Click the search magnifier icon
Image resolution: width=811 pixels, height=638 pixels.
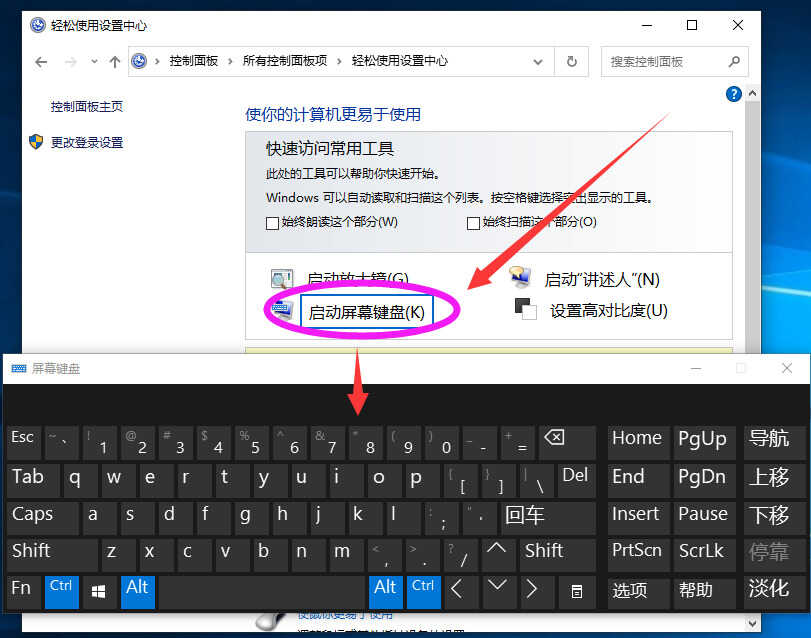tap(734, 62)
